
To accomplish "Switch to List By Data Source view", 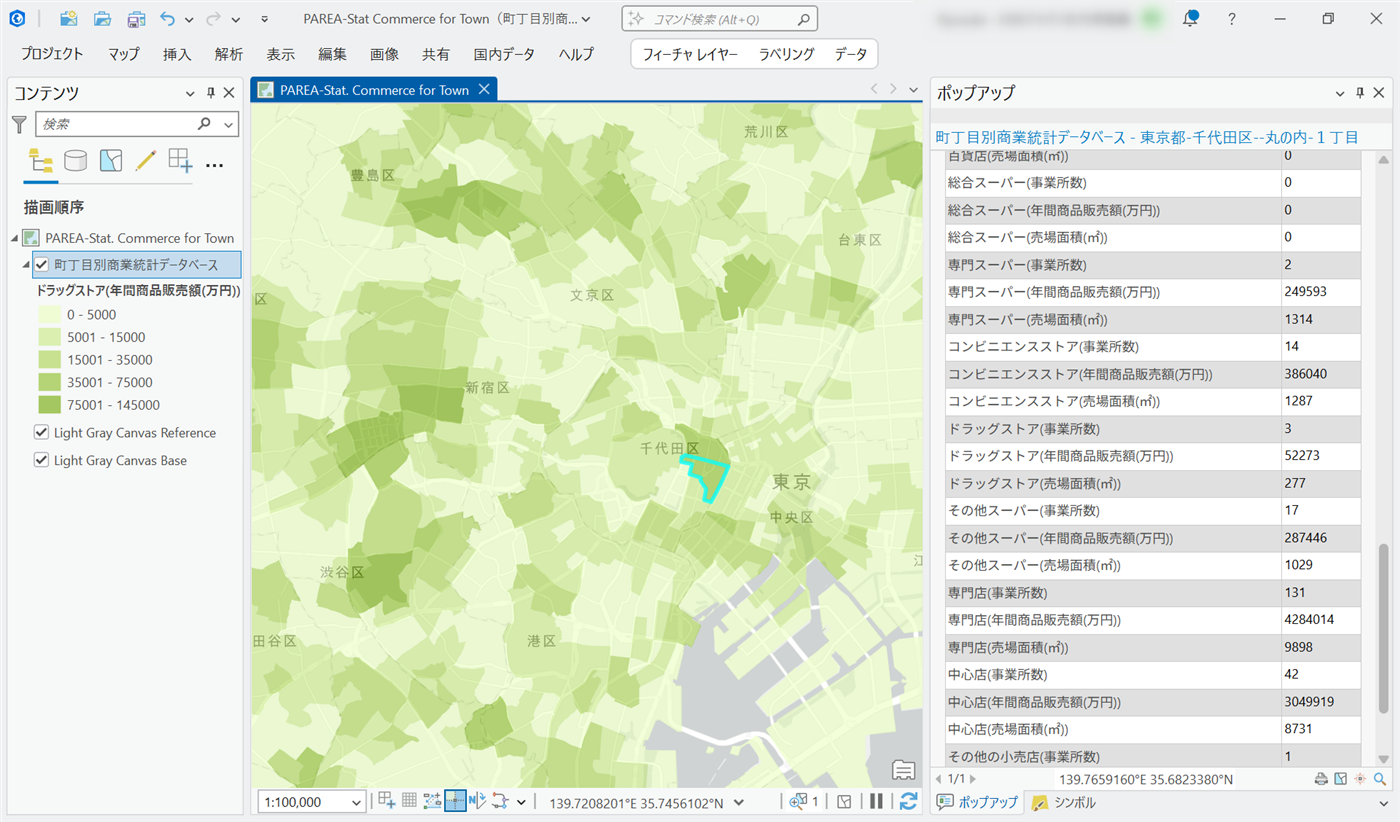I will (75, 161).
